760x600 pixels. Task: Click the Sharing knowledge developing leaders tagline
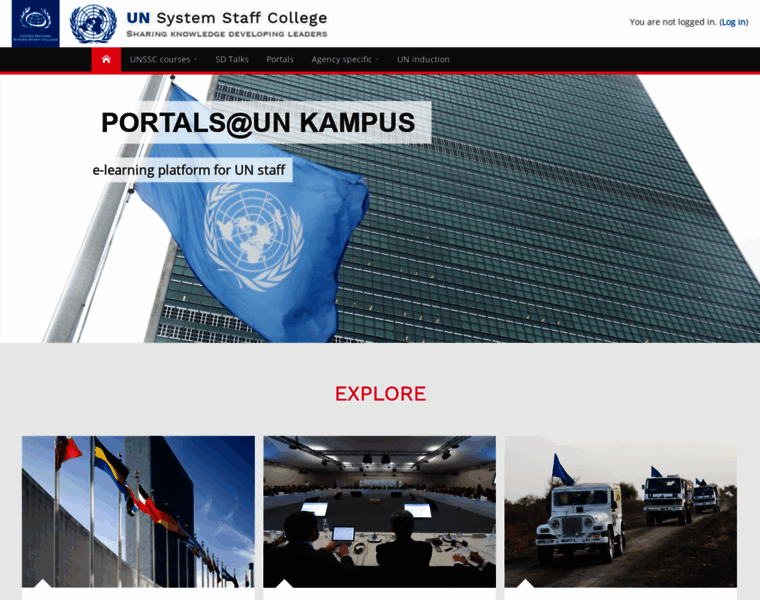tap(227, 34)
